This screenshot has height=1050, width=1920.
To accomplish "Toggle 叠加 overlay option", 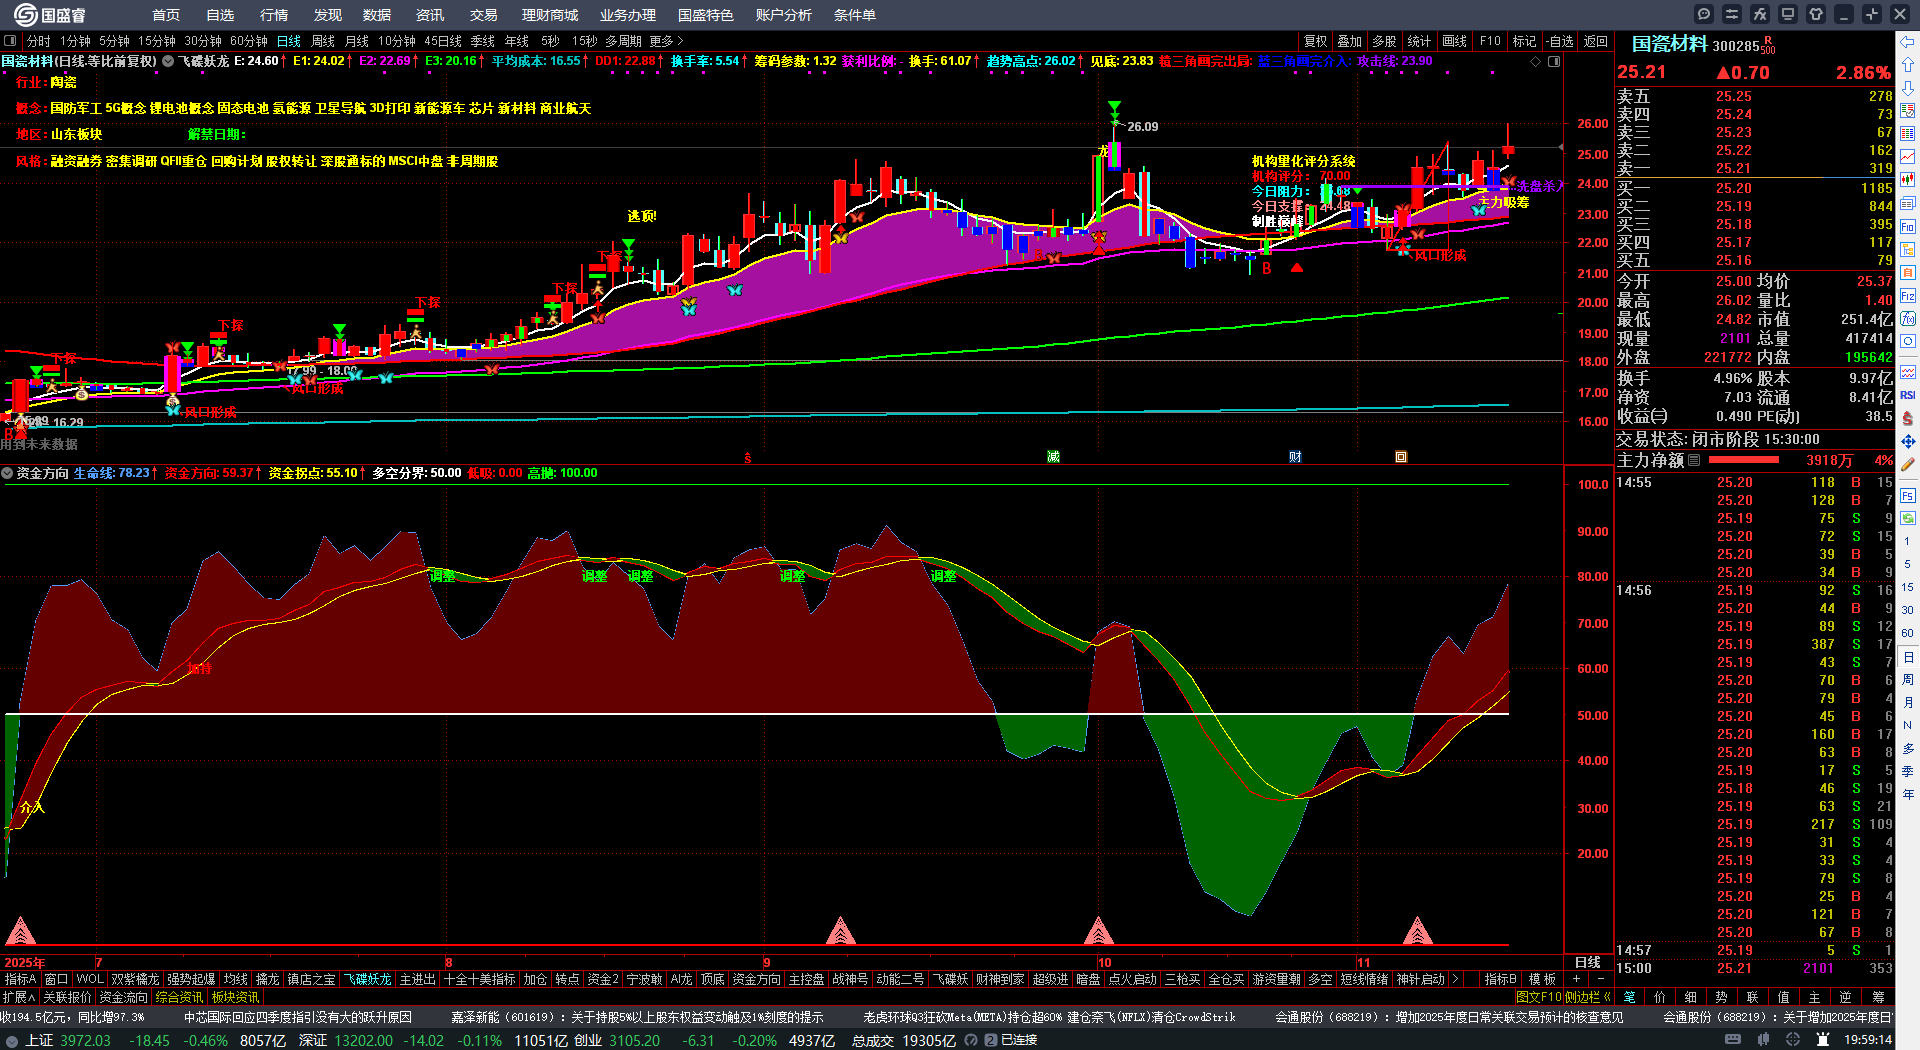I will pos(1350,41).
